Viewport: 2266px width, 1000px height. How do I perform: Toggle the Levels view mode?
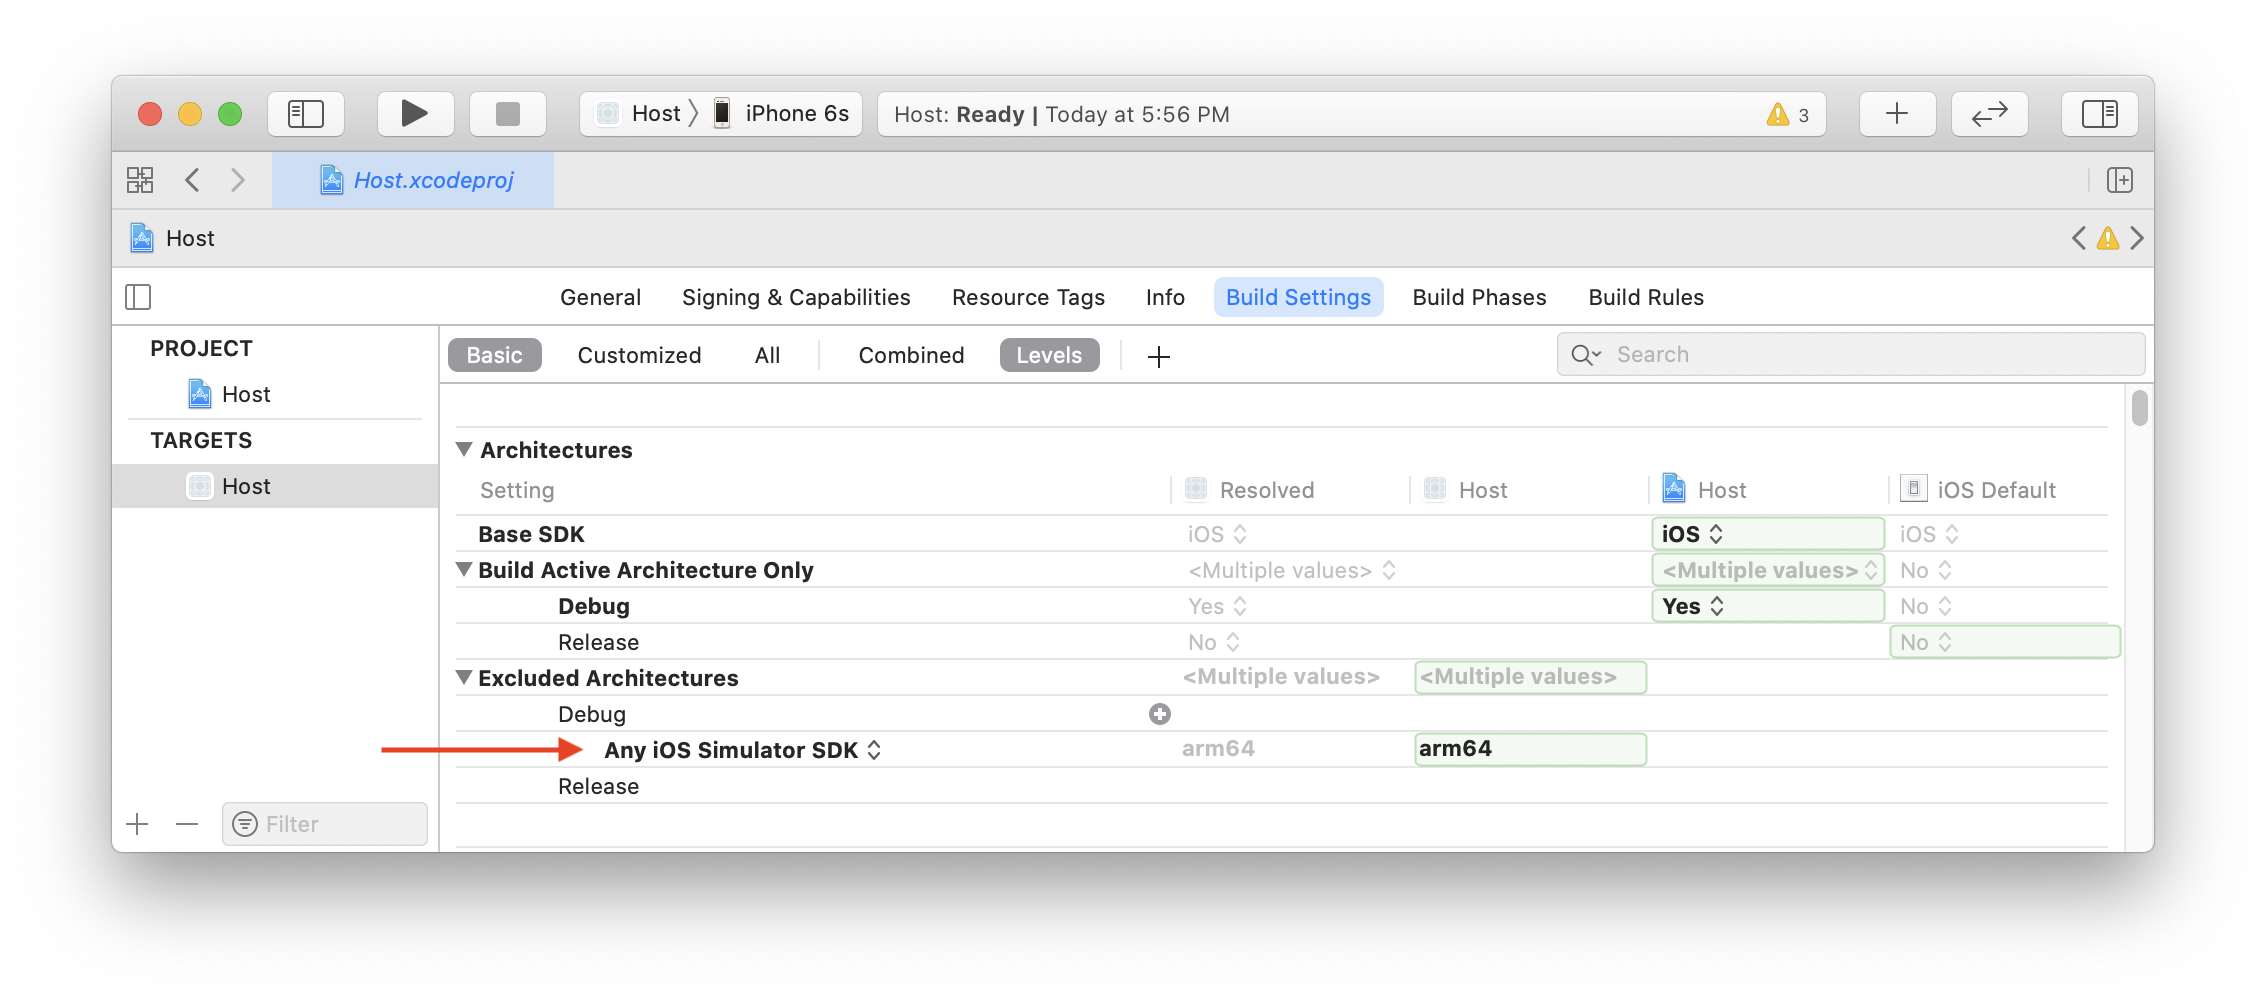(x=1049, y=355)
